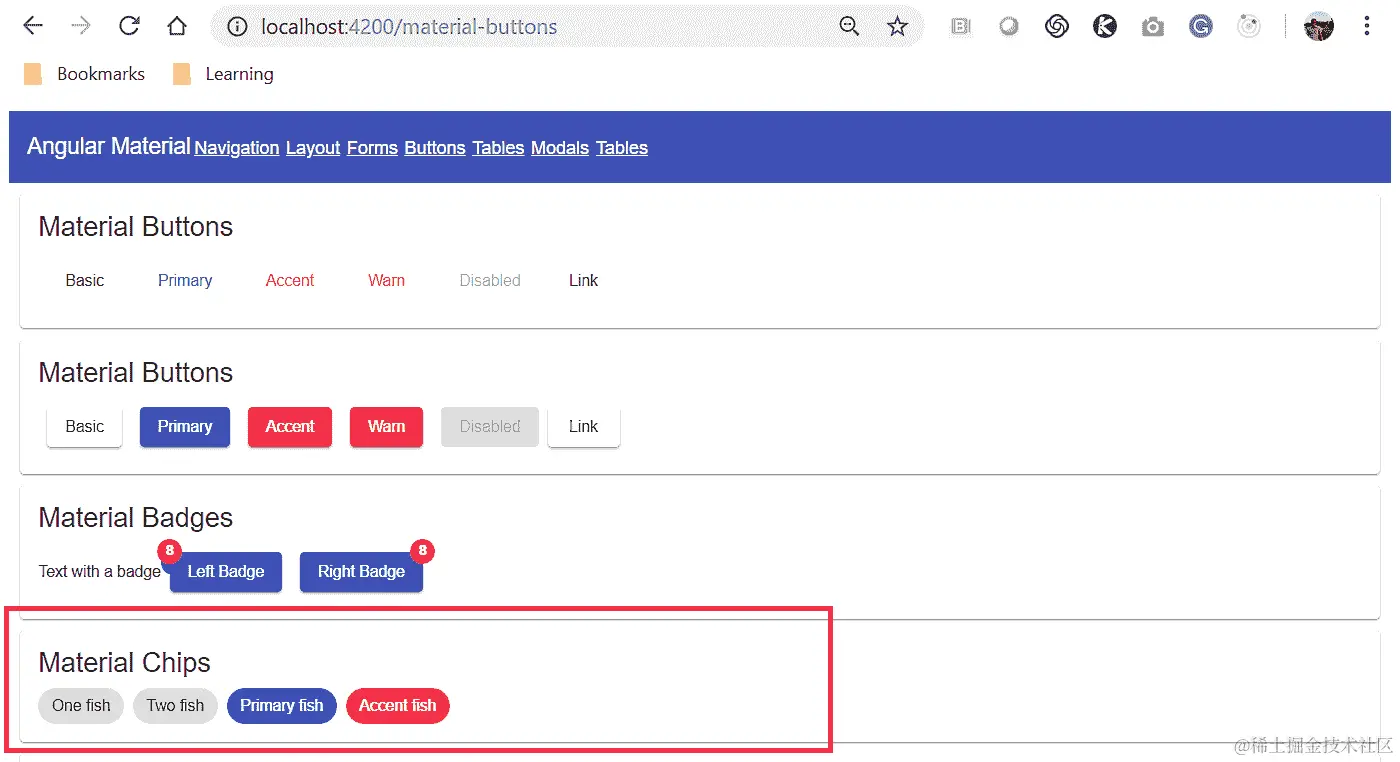Open the blue G extension icon
The height and width of the screenshot is (762, 1400).
(x=1201, y=27)
